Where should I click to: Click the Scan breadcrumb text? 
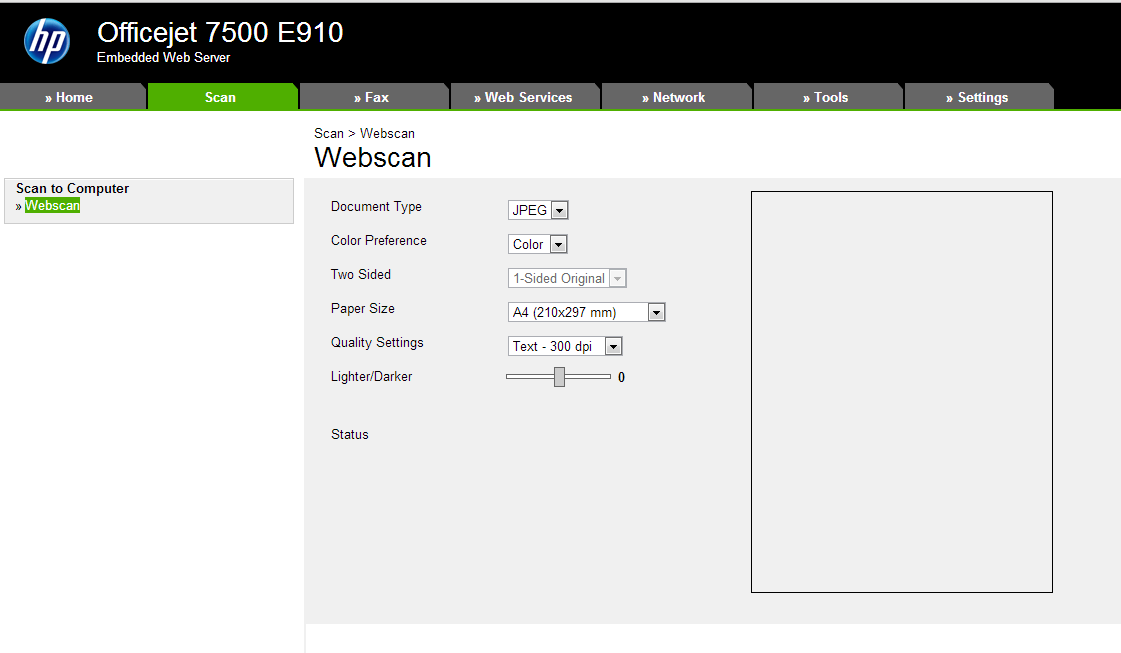[x=329, y=134]
